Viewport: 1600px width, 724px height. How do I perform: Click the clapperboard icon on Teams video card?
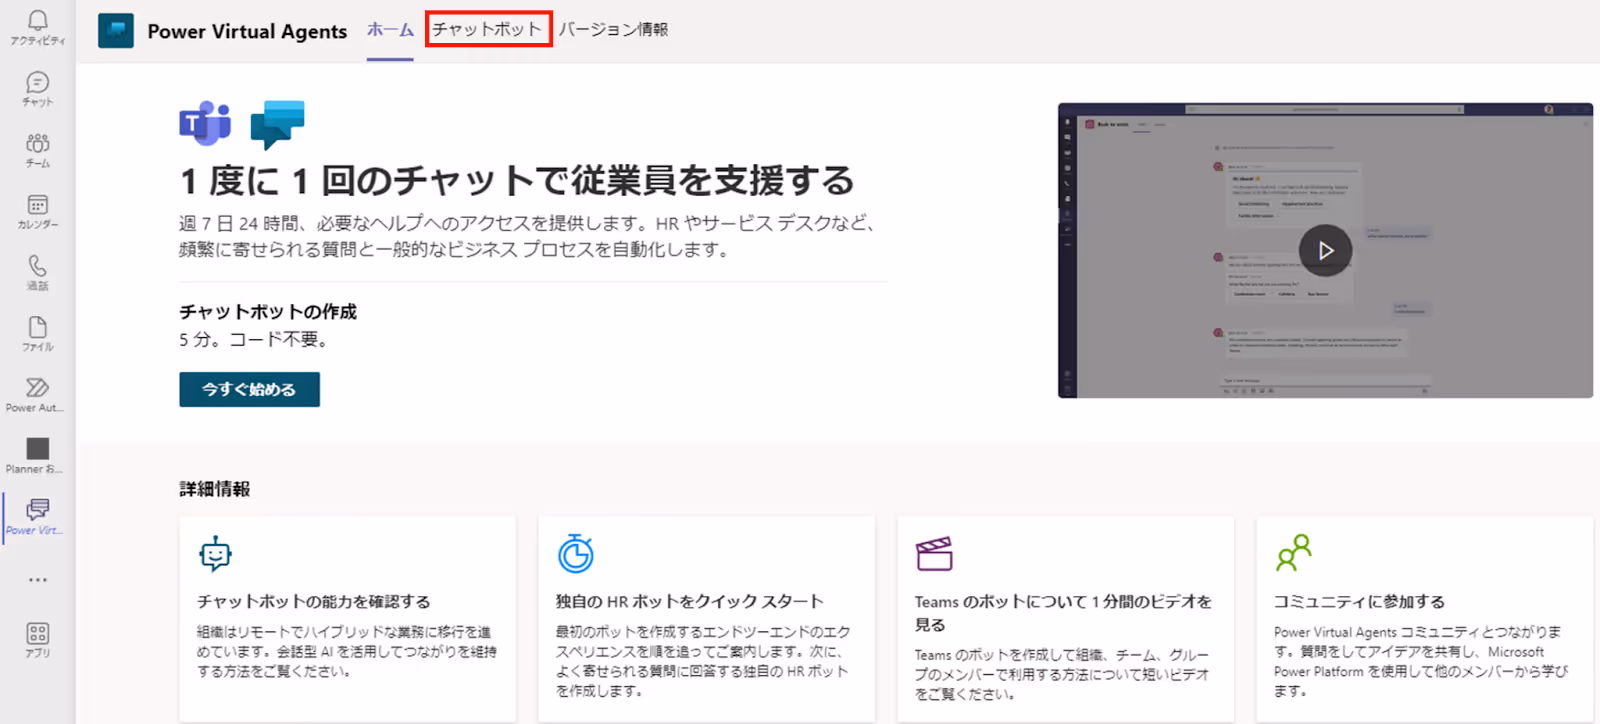(x=934, y=553)
